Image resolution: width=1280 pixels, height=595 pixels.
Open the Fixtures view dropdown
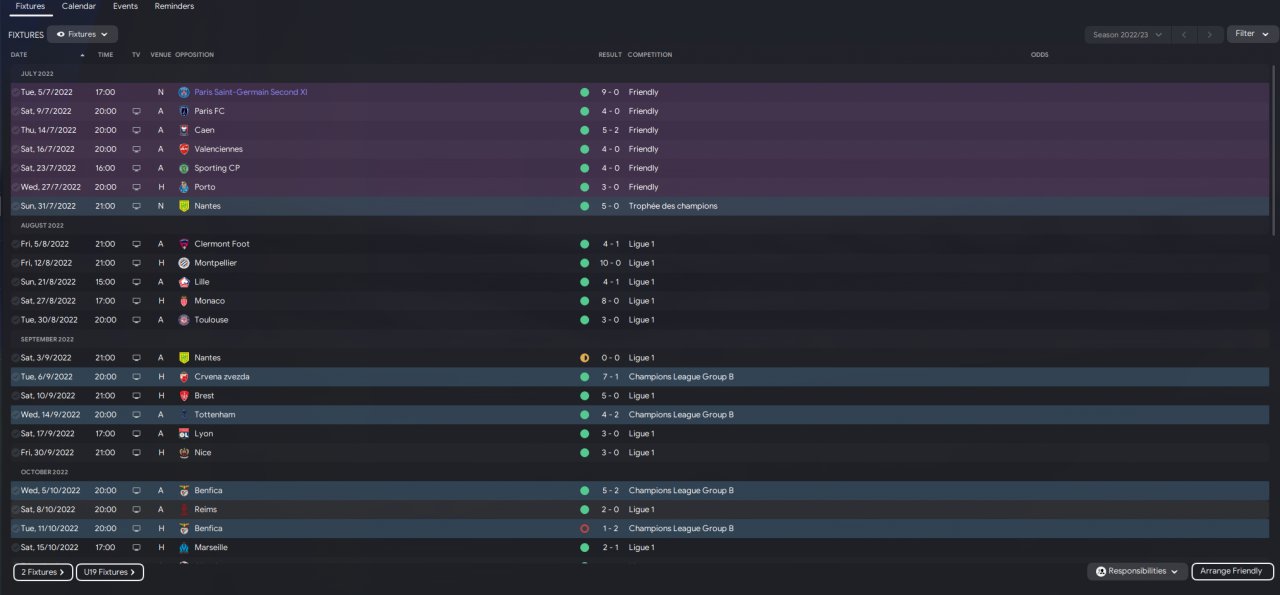point(82,34)
